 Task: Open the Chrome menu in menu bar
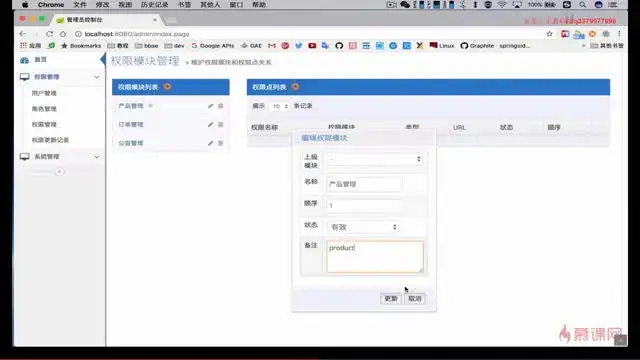tap(51, 5)
